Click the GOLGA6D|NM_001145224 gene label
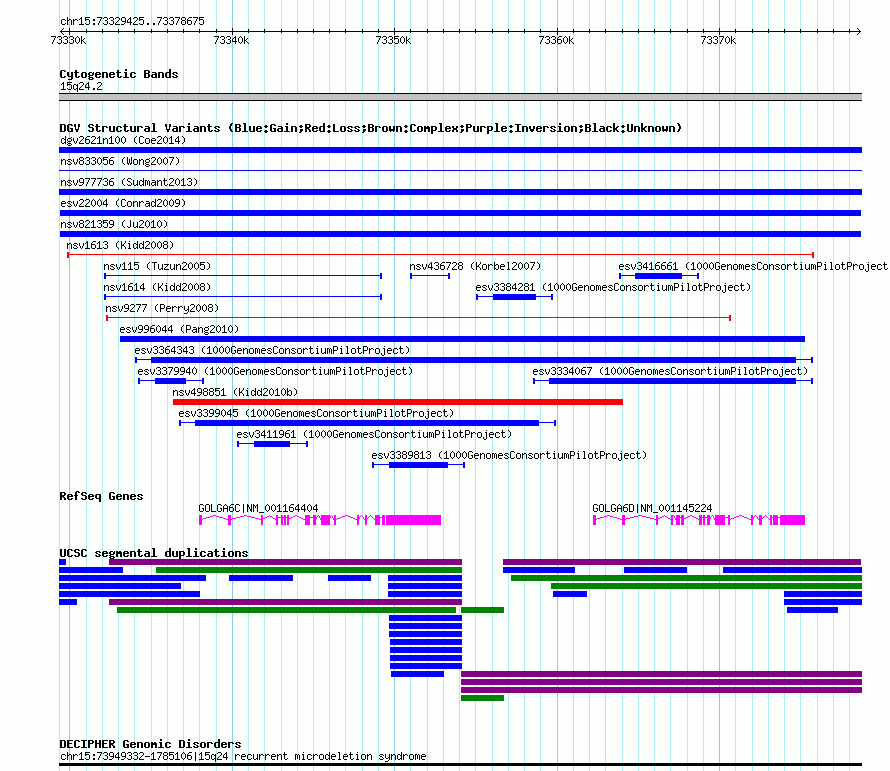890x771 pixels. pos(652,508)
